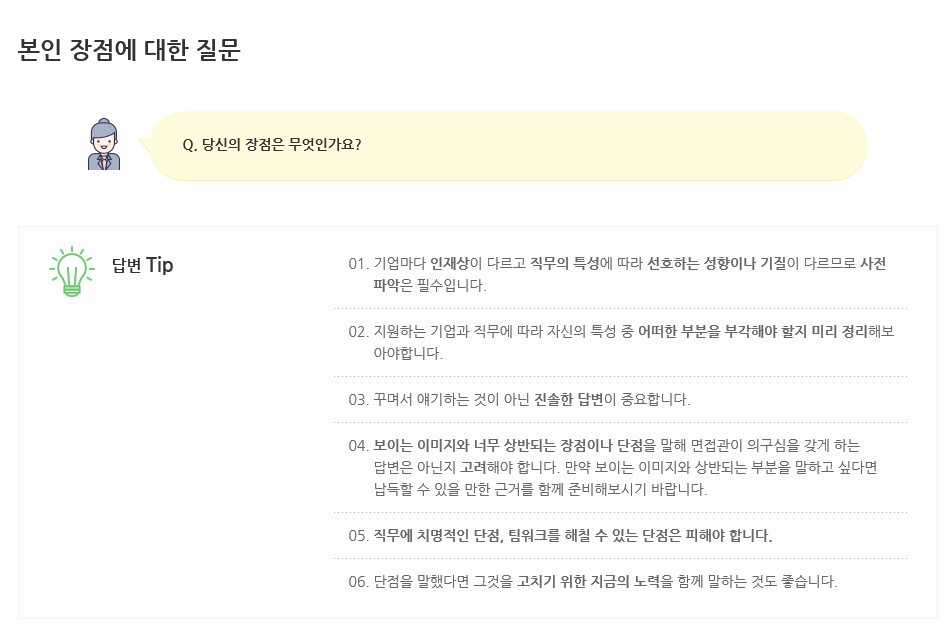Click the question bubble 당신의 장점은 무엇인가요?

click(x=506, y=146)
